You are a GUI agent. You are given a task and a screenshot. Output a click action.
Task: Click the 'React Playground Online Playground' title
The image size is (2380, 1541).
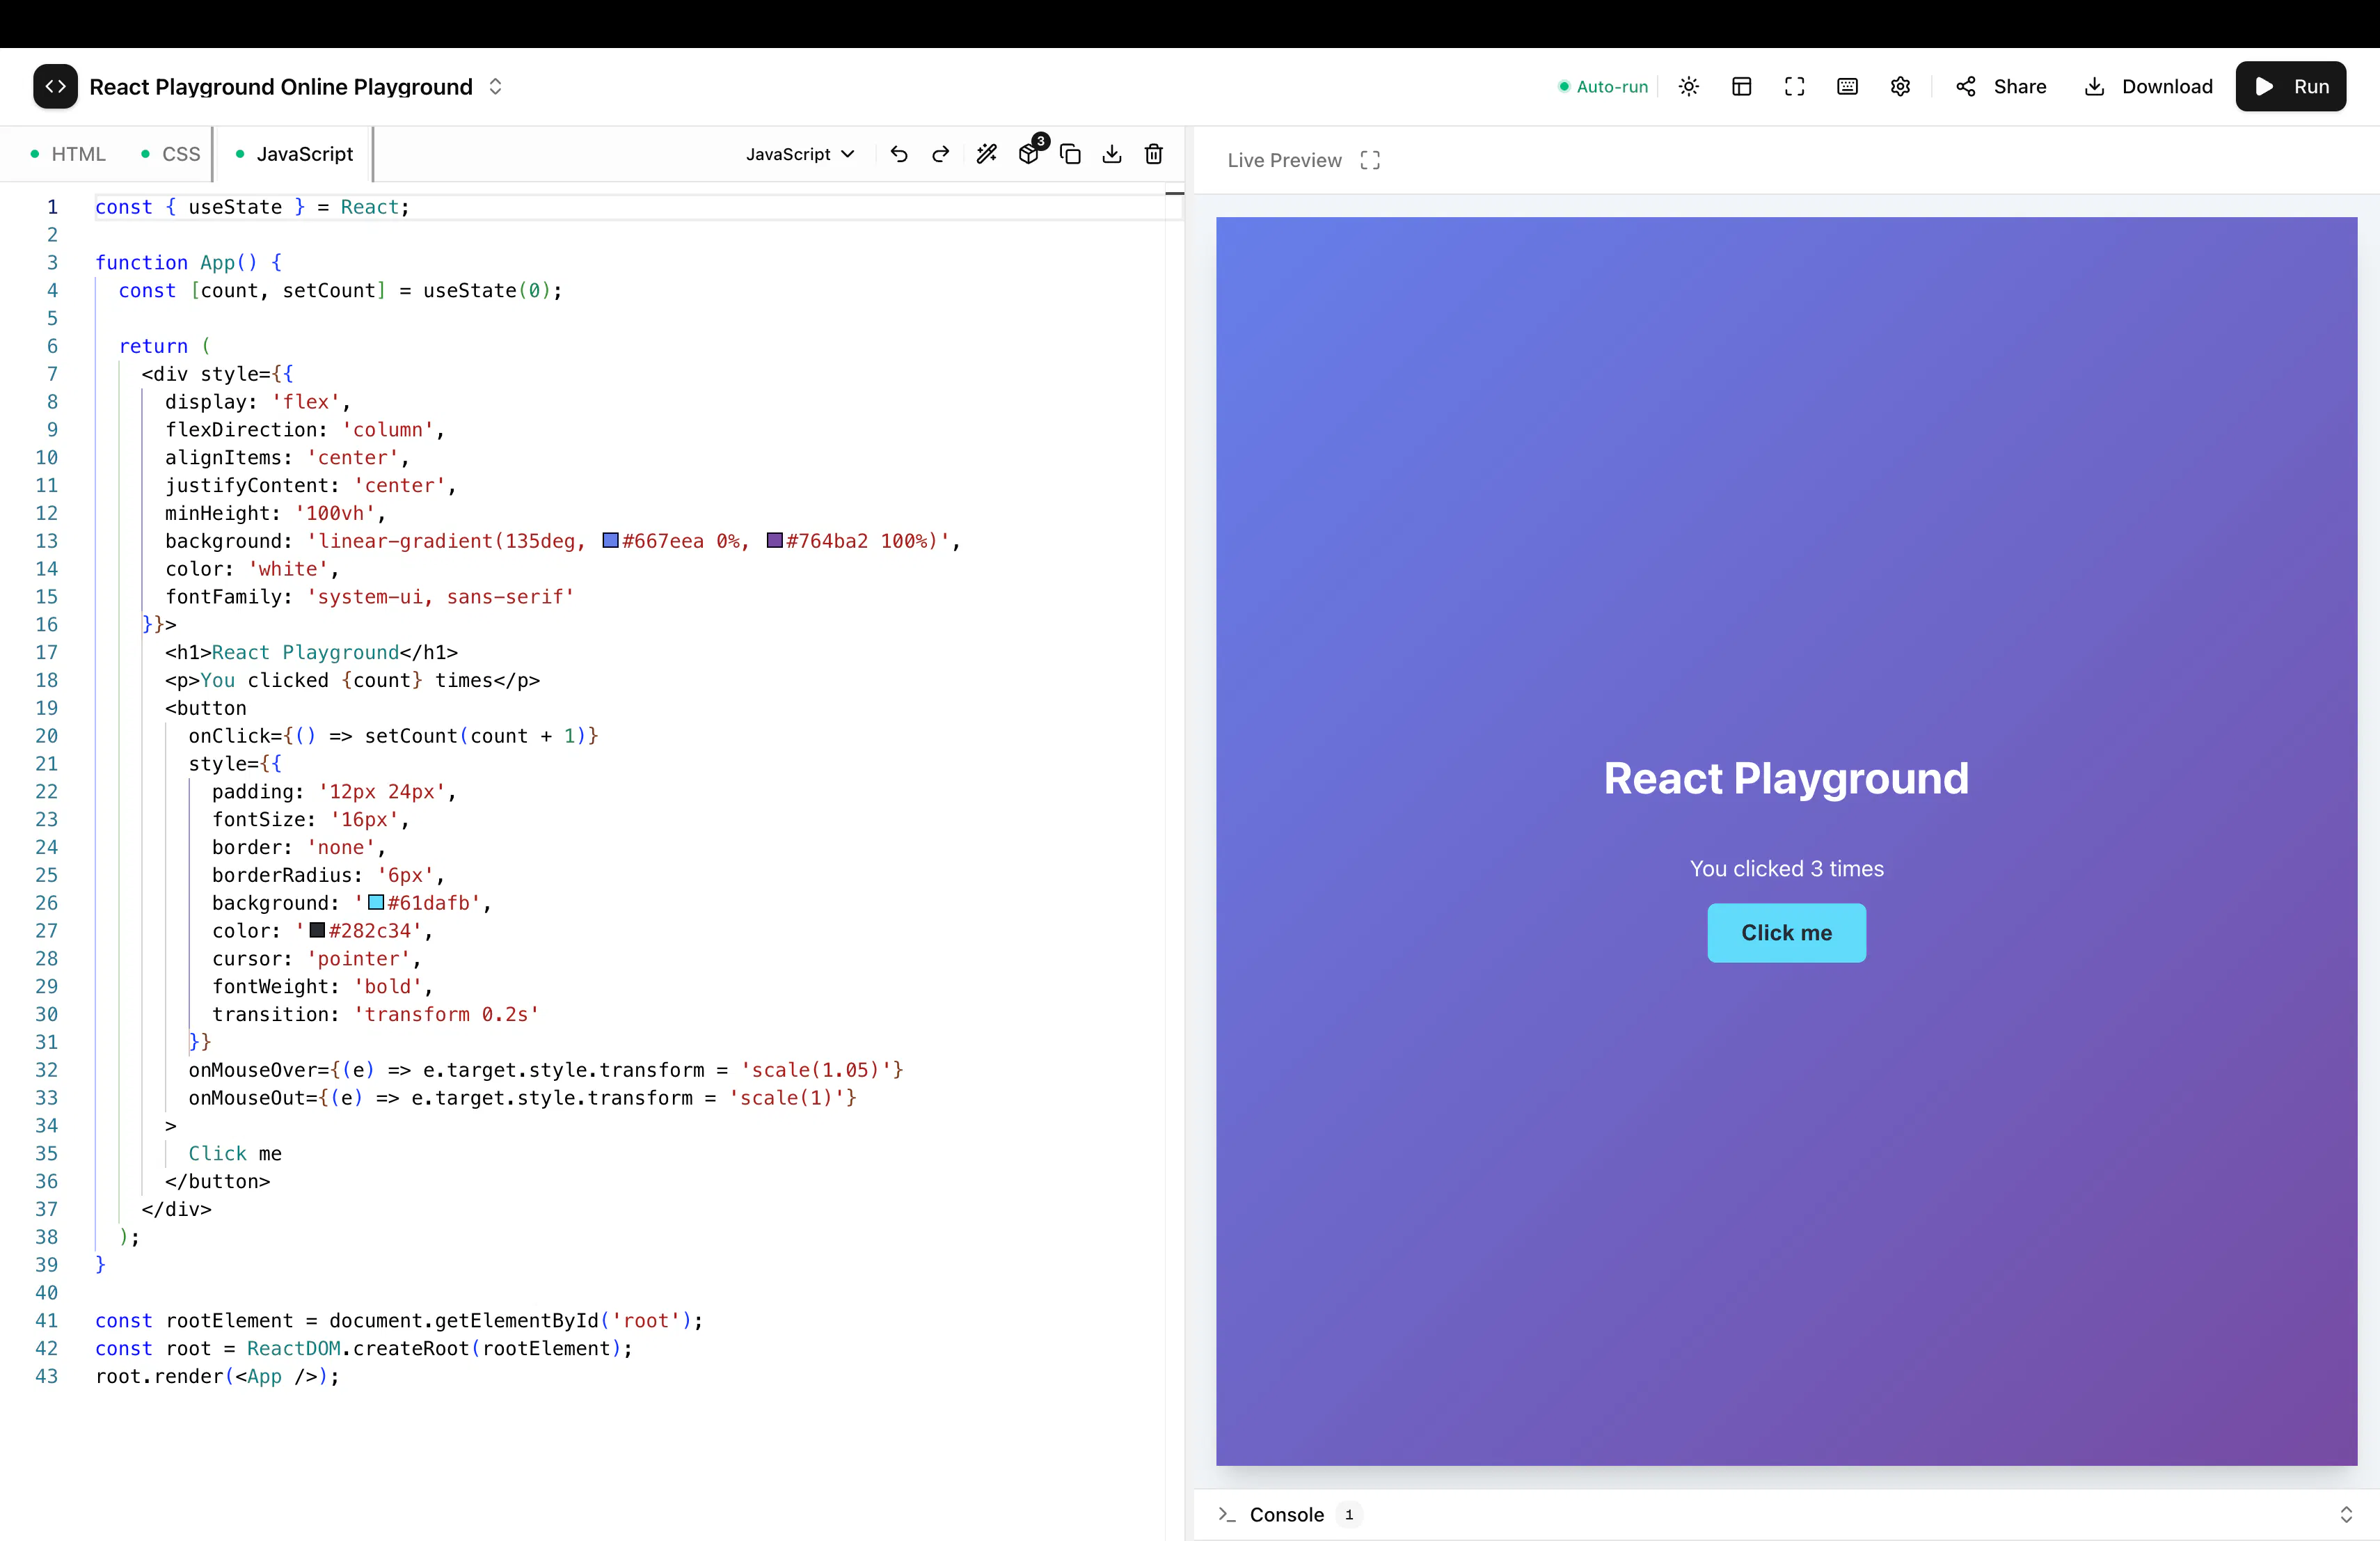point(281,87)
